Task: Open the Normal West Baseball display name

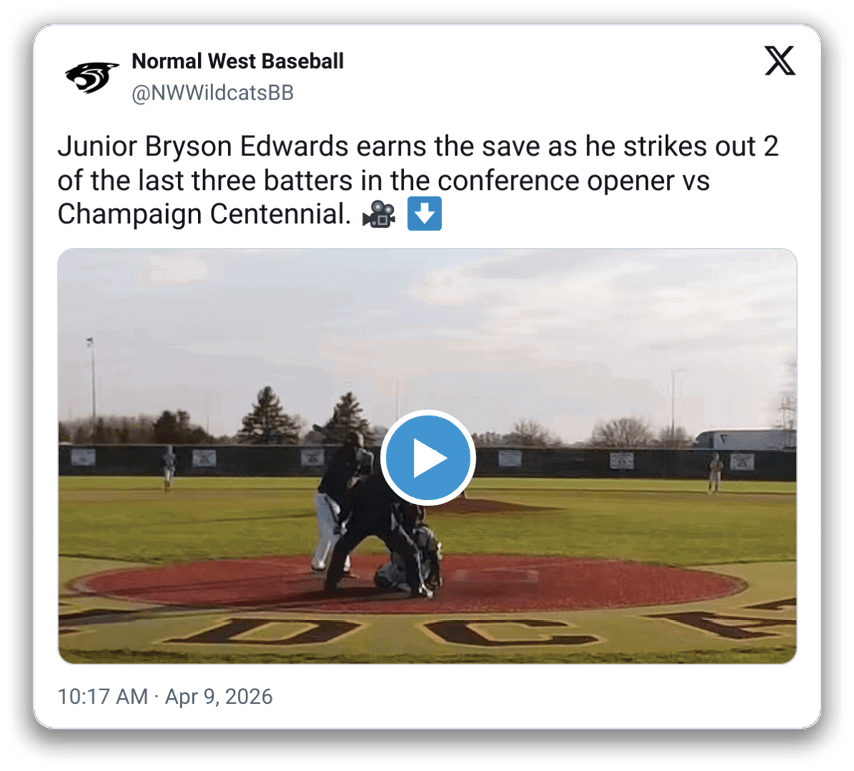Action: click(x=237, y=61)
